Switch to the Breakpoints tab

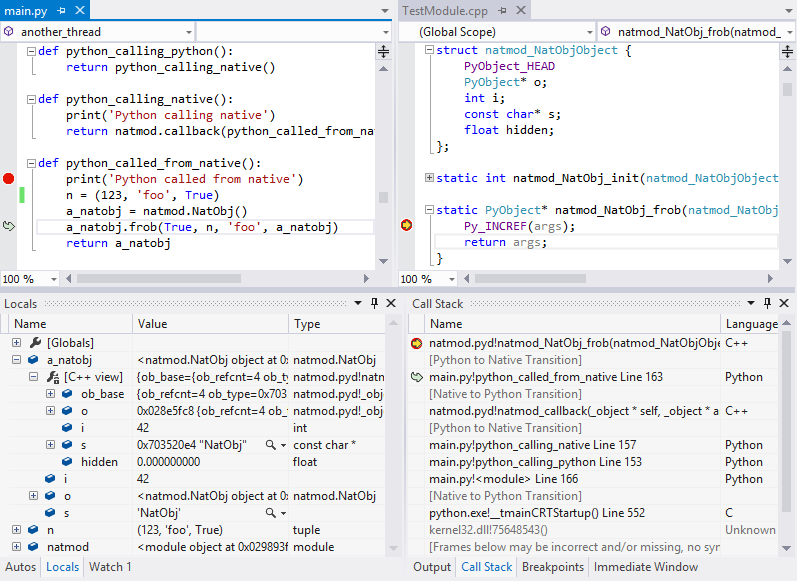point(553,567)
